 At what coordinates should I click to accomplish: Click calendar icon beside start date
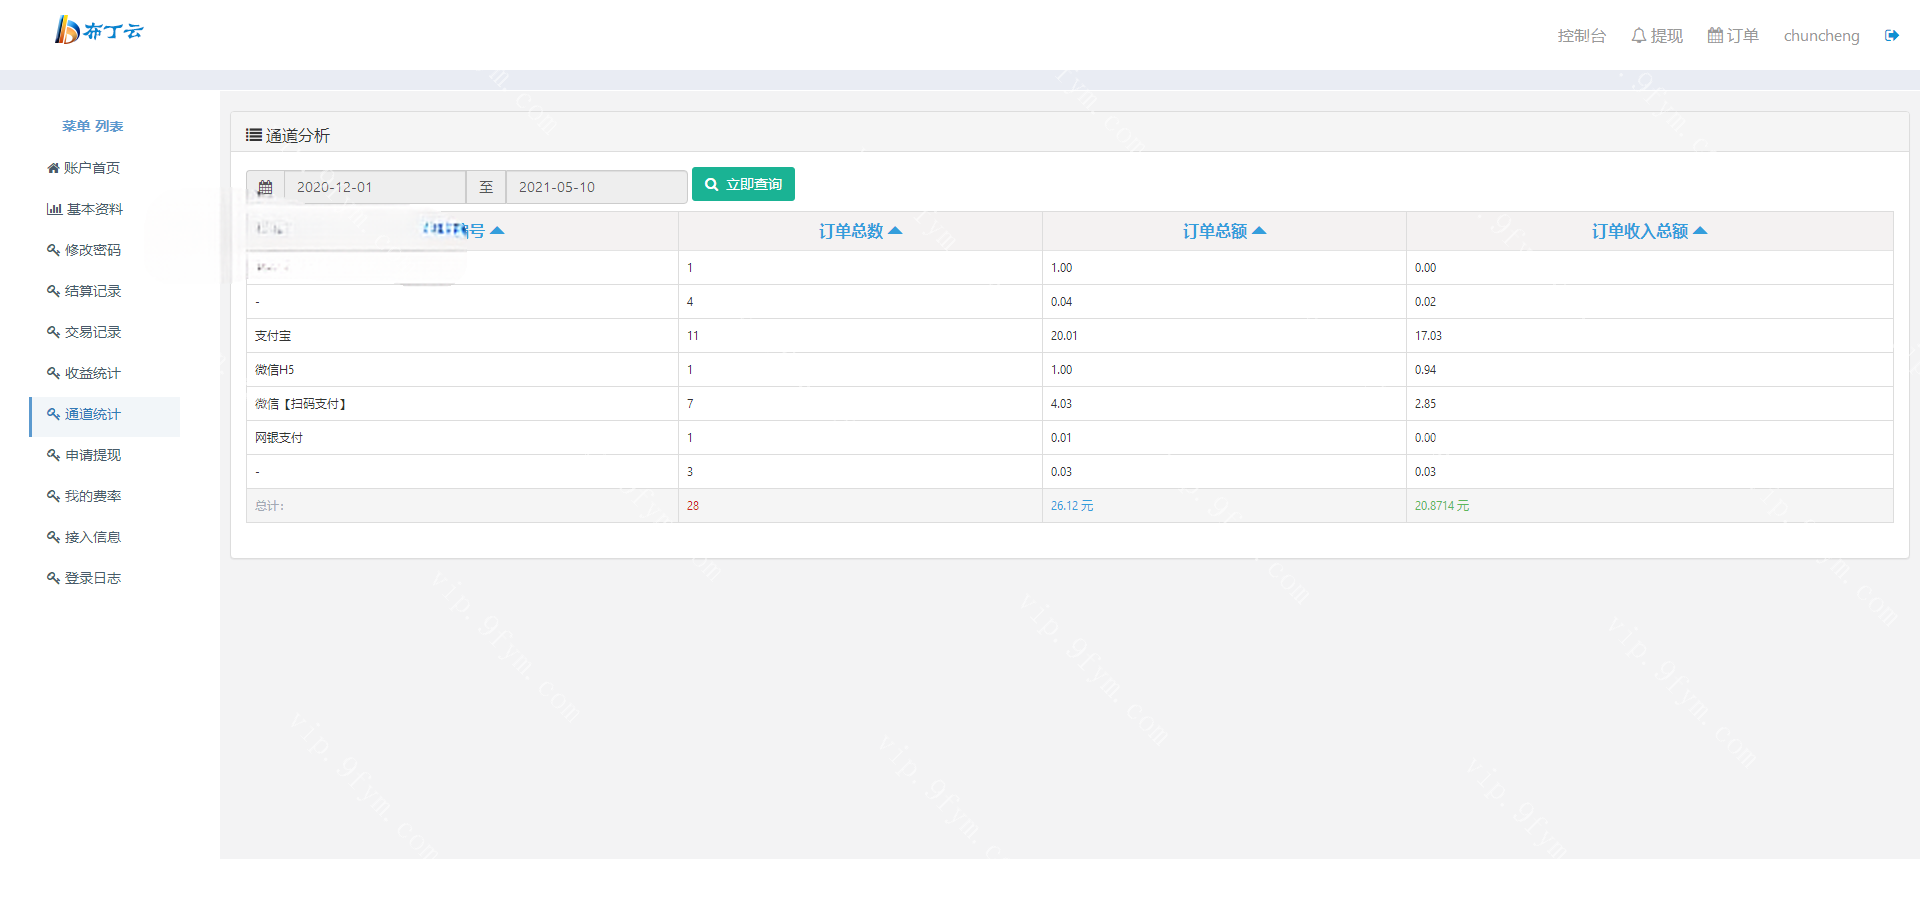pyautogui.click(x=265, y=187)
